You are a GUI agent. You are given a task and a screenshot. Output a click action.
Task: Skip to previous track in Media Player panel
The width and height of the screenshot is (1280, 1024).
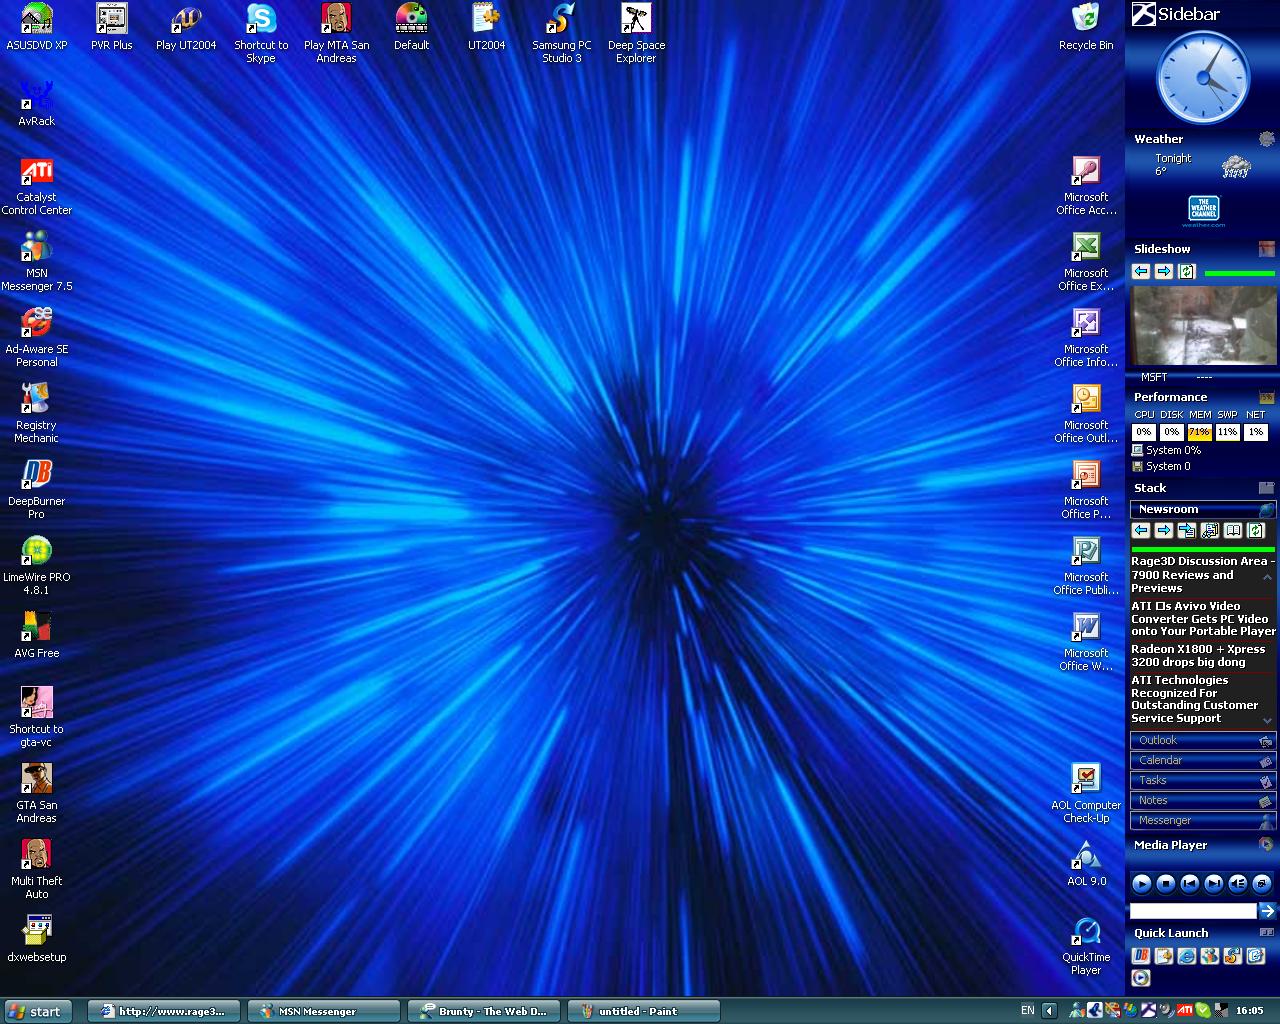(x=1189, y=883)
